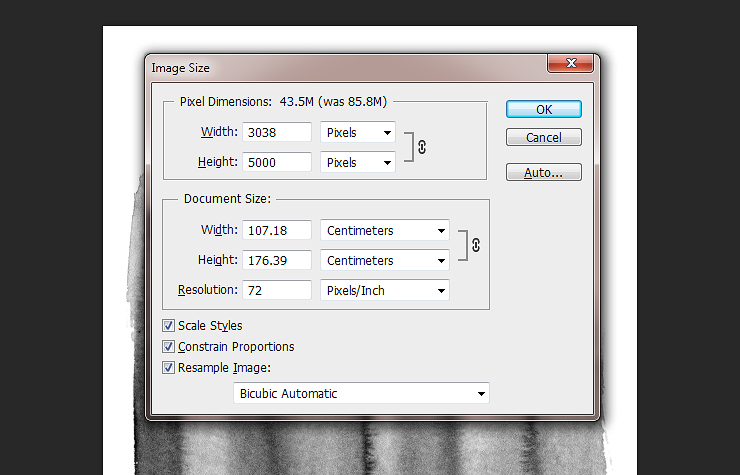This screenshot has height=475, width=740.
Task: Click the Image Size title text
Action: 180,68
